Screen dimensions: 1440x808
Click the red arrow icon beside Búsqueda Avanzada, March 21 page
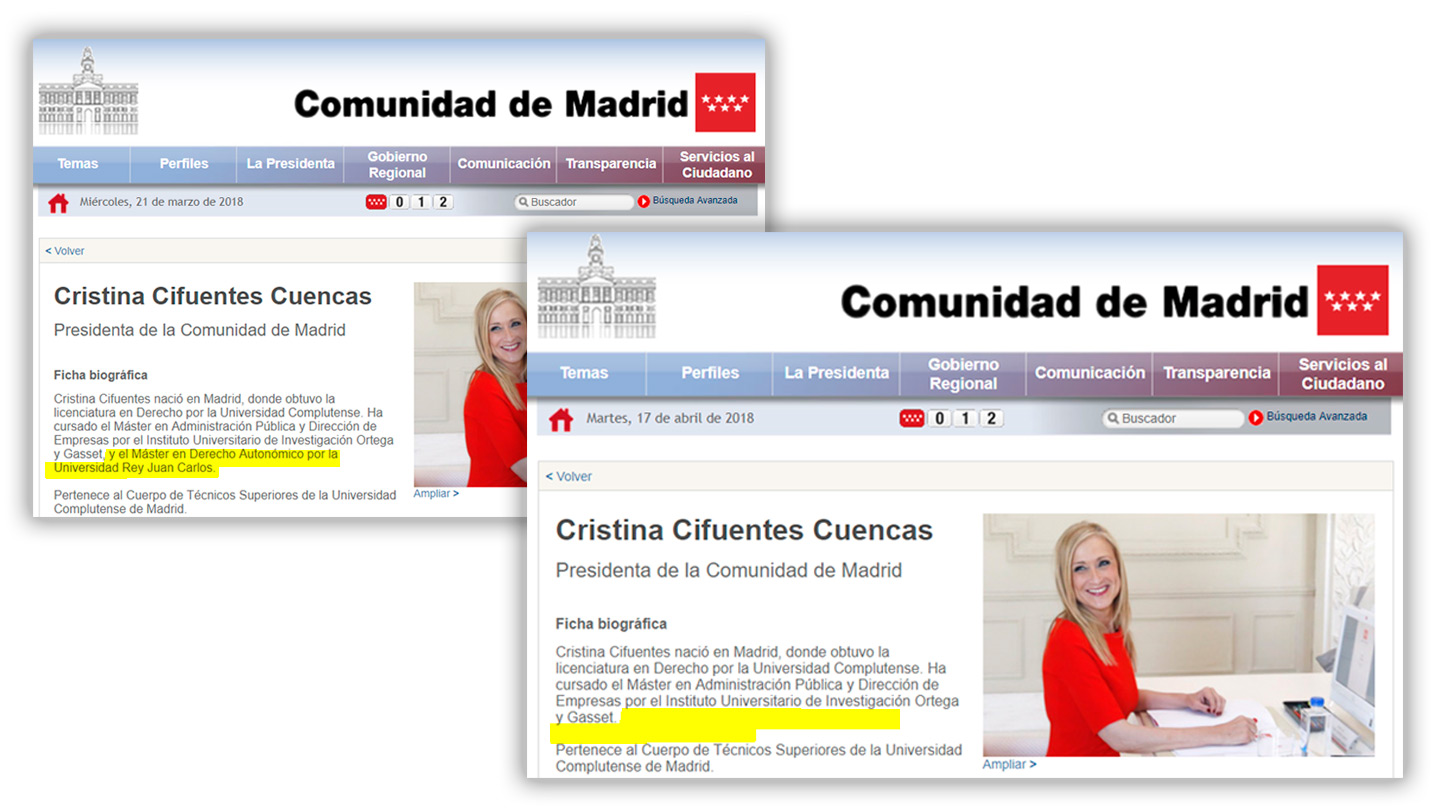(644, 201)
